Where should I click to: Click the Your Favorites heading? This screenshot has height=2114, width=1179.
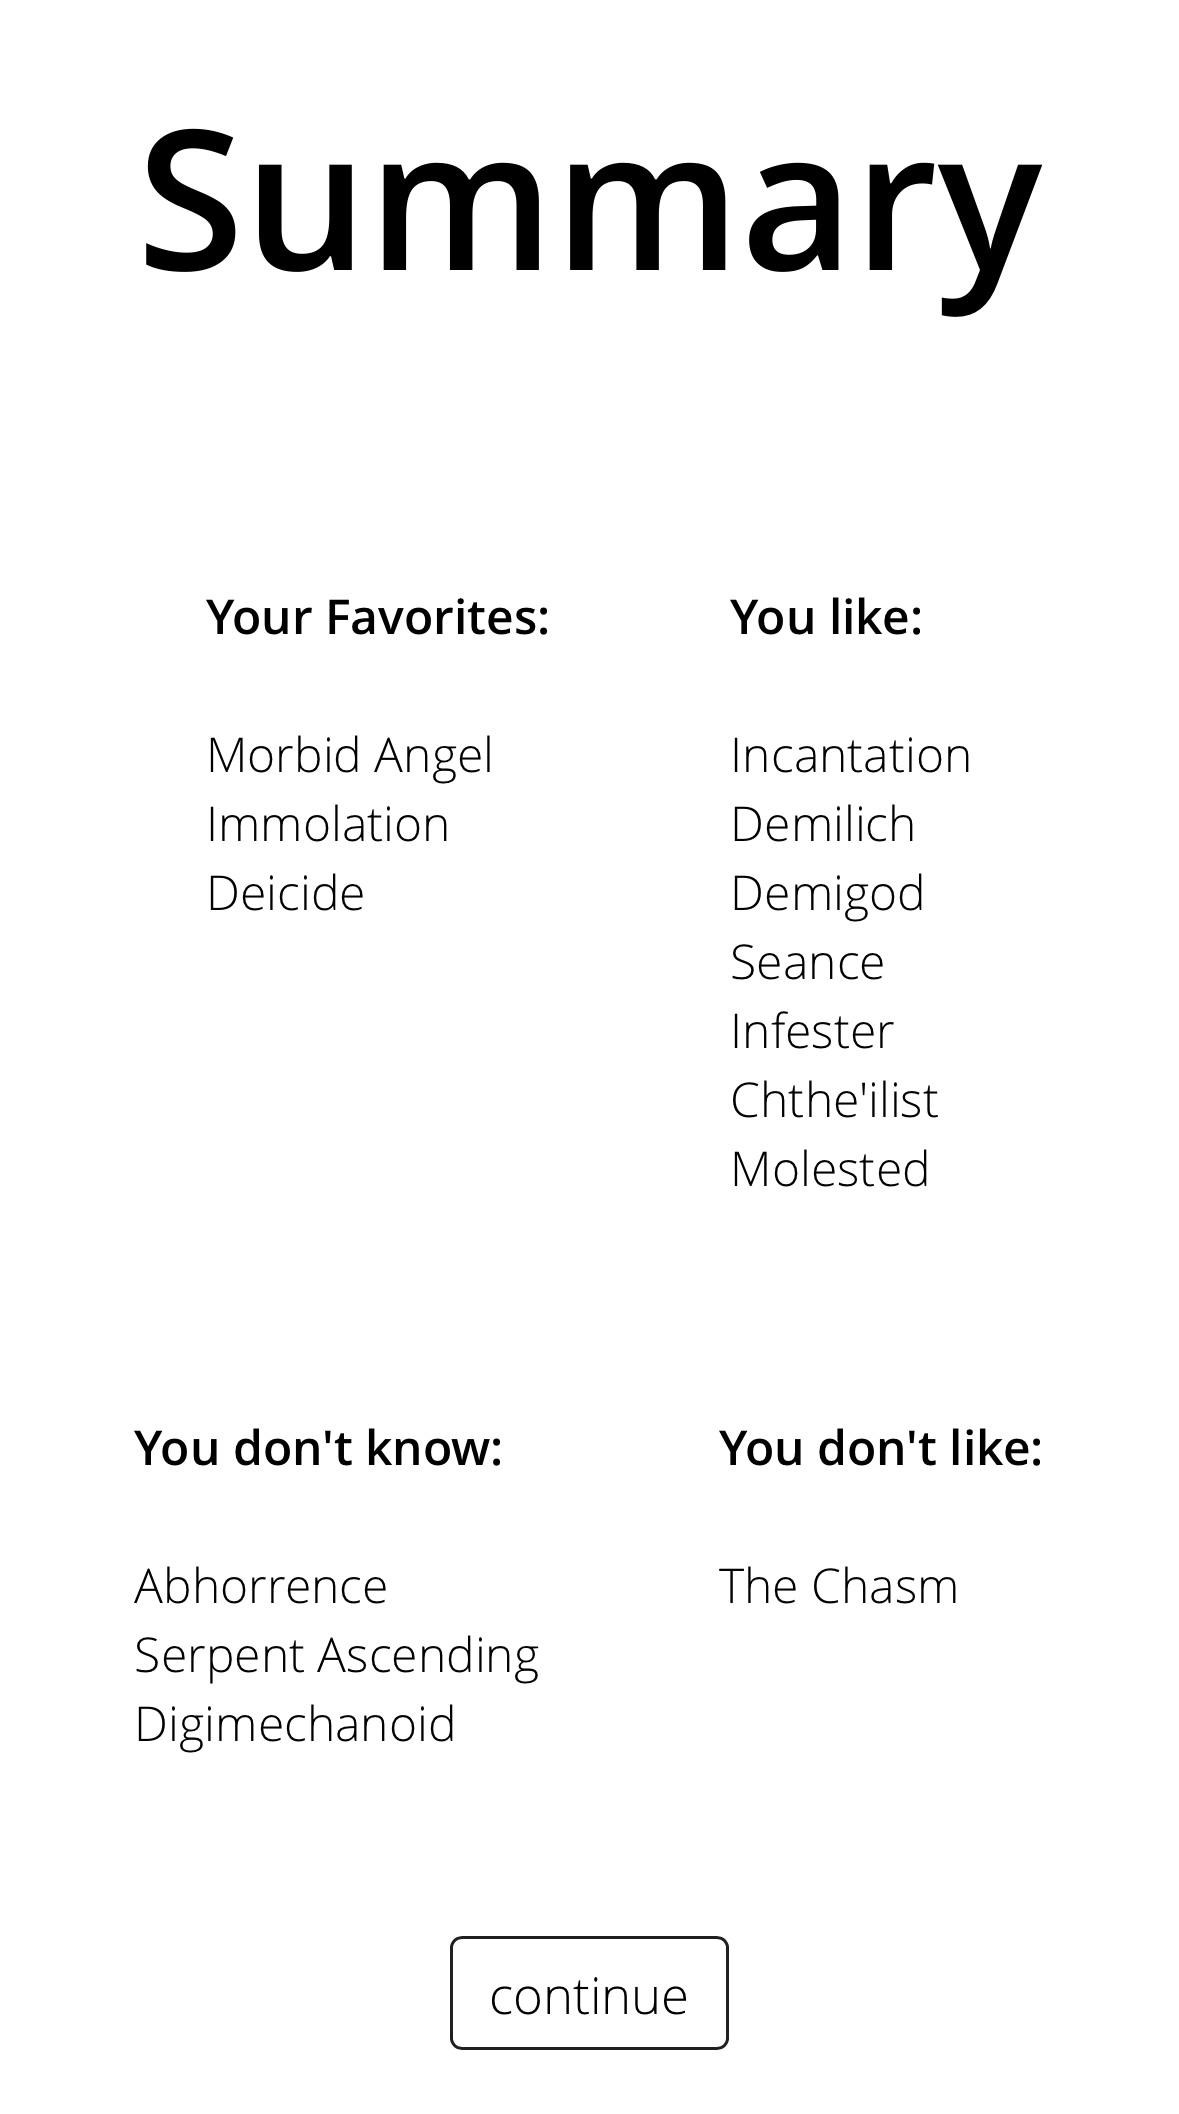pos(378,617)
